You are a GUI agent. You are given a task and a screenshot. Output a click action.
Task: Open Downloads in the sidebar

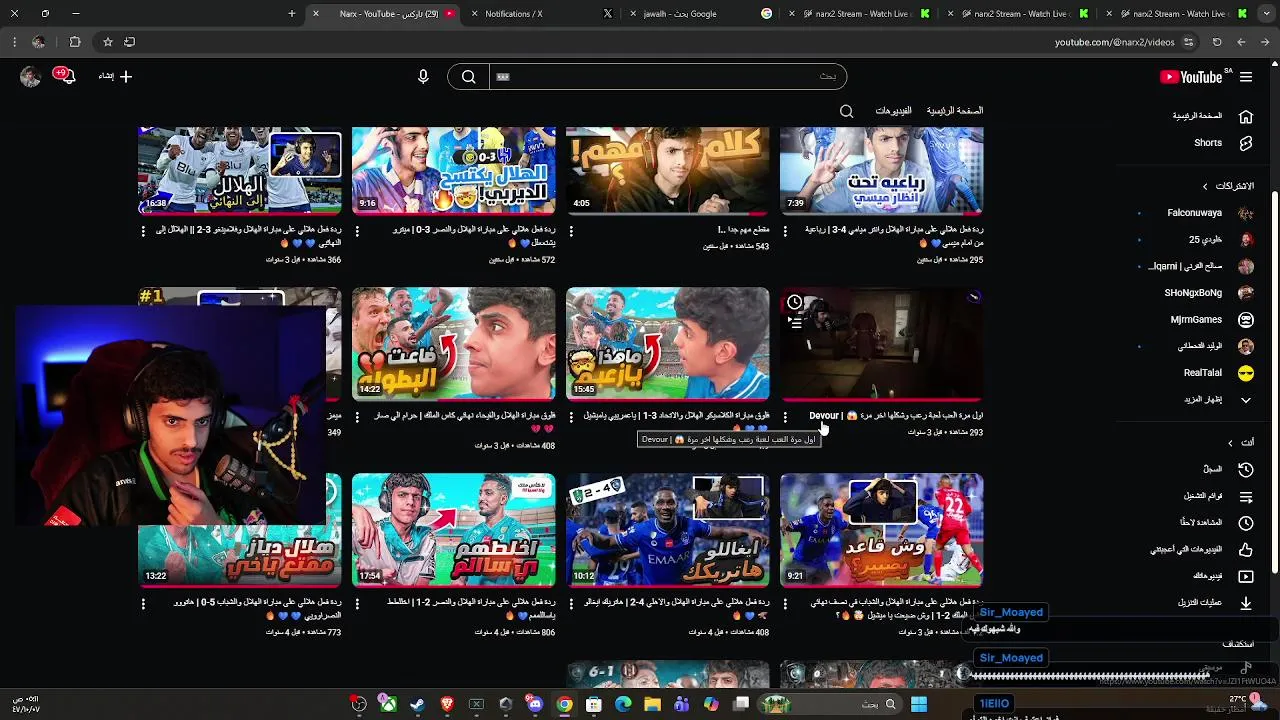click(1213, 603)
